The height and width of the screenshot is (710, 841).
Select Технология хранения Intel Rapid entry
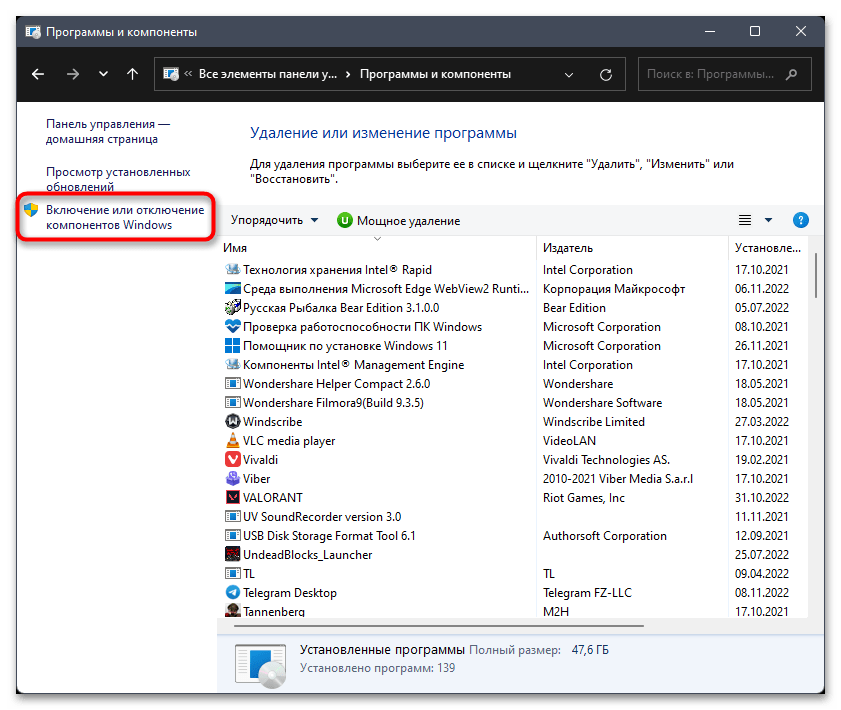click(337, 270)
